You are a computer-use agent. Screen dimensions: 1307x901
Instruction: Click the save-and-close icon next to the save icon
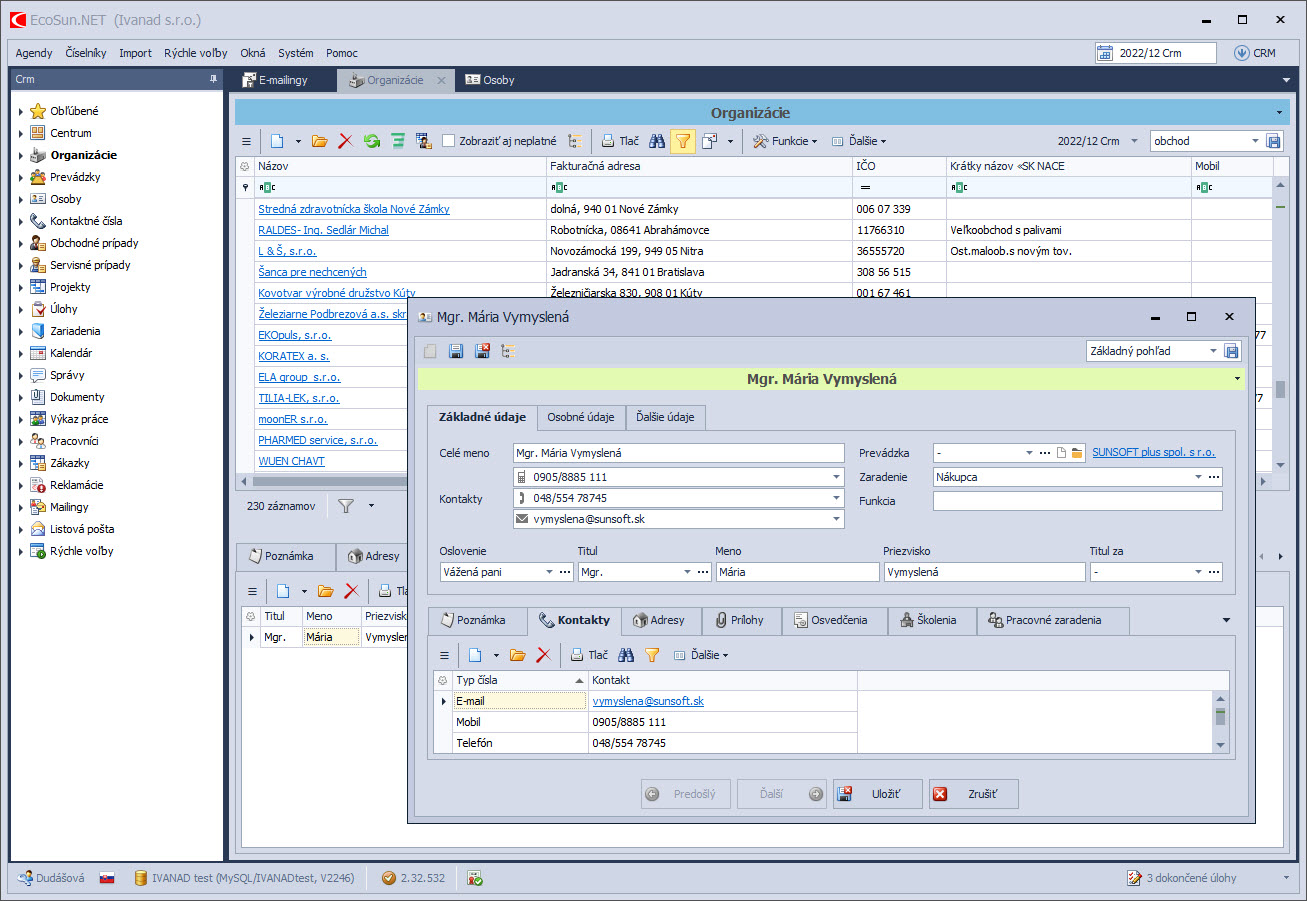pyautogui.click(x=482, y=351)
